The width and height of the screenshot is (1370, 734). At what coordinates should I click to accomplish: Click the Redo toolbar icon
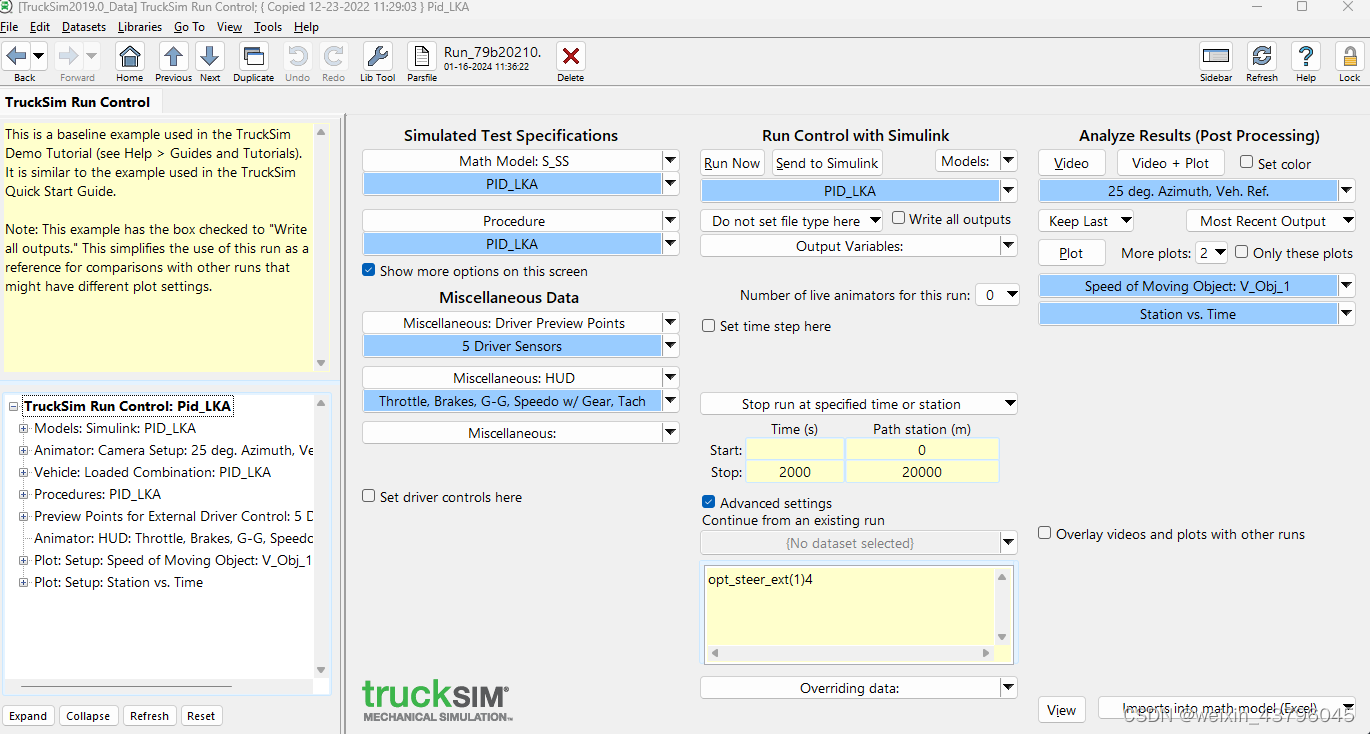(x=334, y=56)
